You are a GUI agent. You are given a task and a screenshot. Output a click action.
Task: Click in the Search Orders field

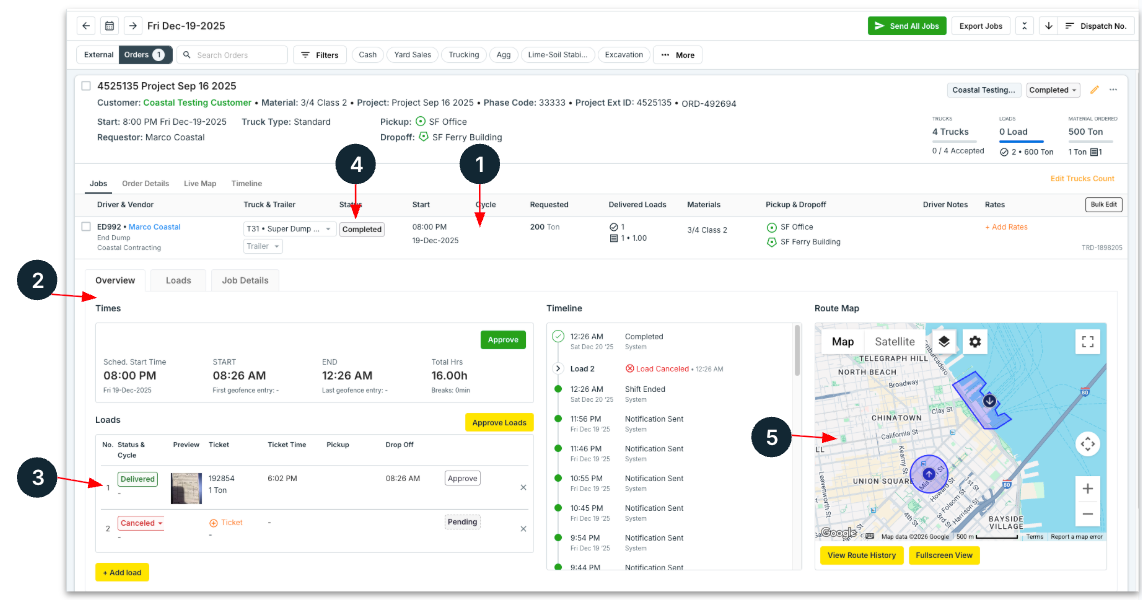tap(232, 55)
